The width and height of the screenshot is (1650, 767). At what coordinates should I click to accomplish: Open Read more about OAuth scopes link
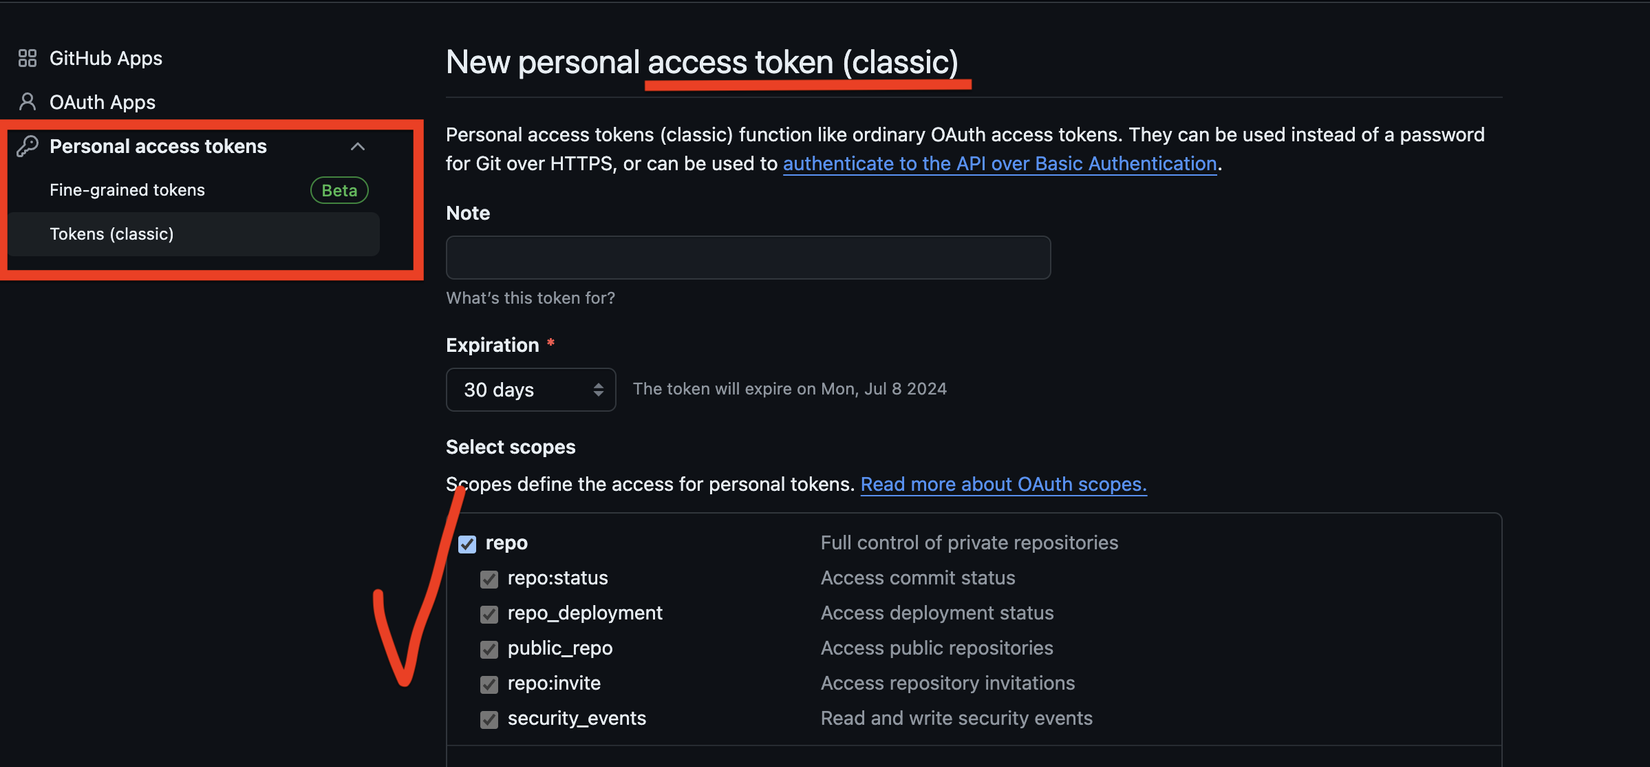1003,484
